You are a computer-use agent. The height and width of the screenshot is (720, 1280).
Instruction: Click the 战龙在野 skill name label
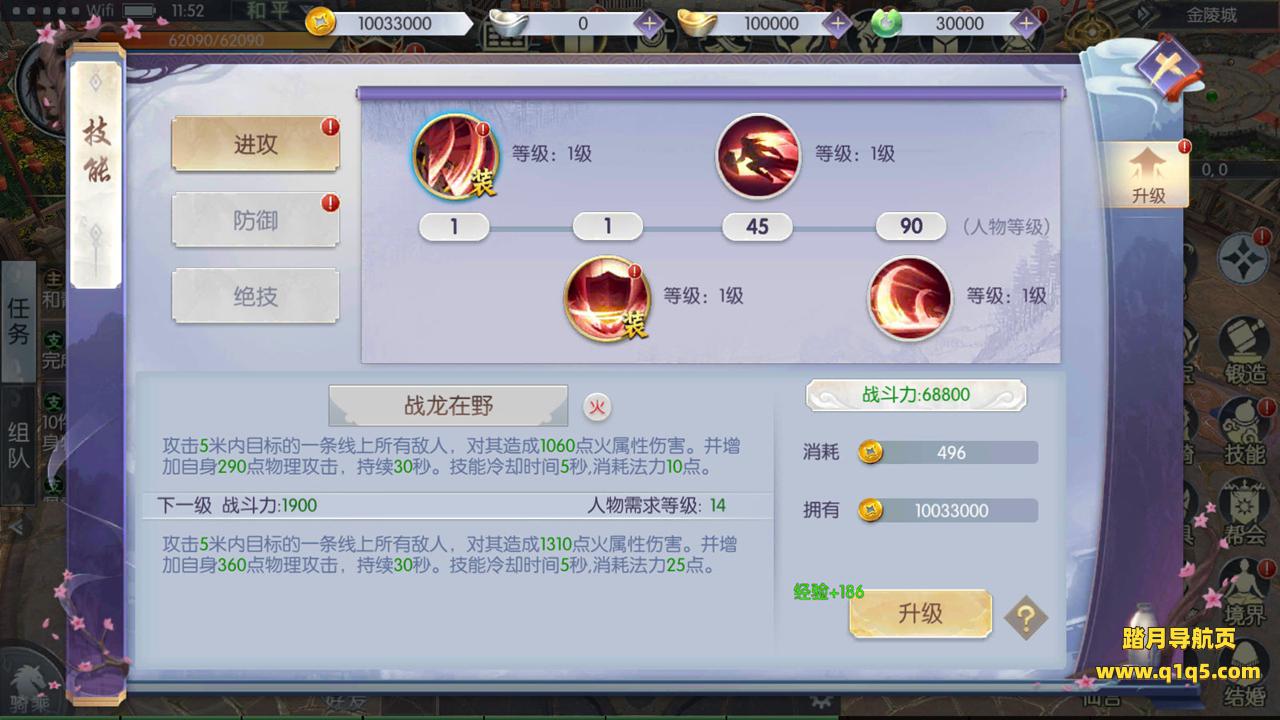coord(448,406)
